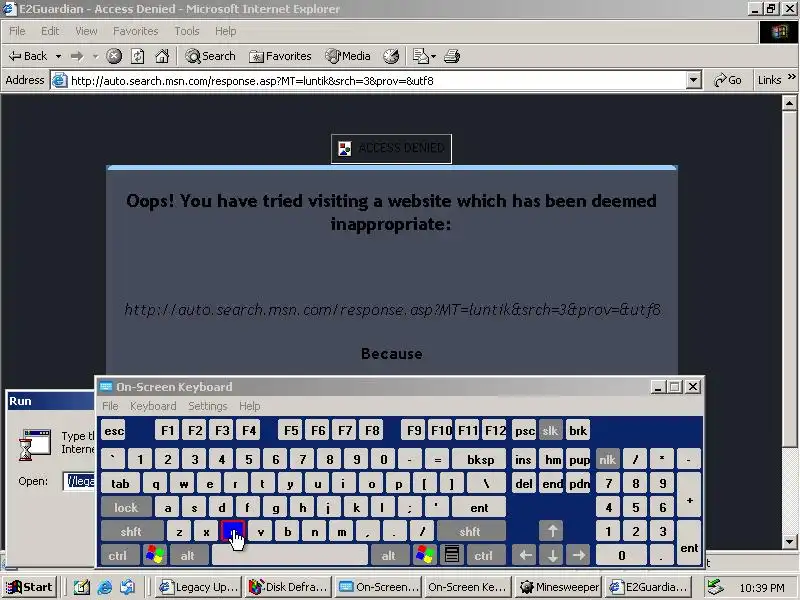Open the Favorites pane toolbar button
Viewport: 800px width, 600px height.
point(280,56)
